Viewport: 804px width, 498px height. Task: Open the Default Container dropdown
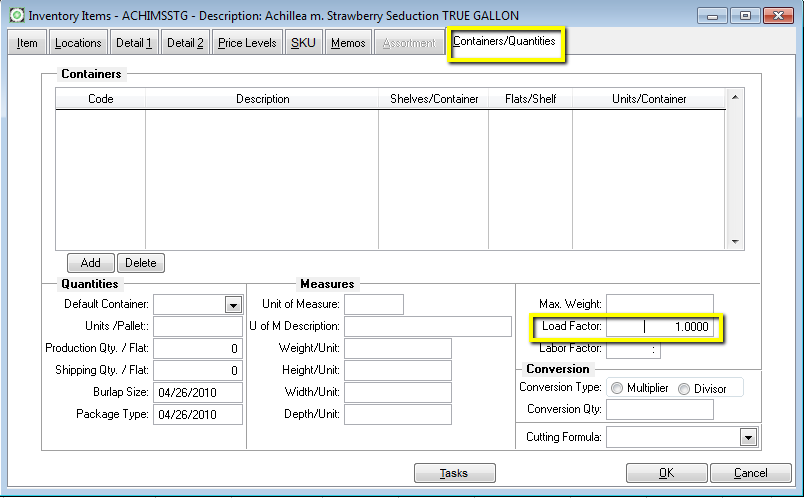click(x=233, y=304)
